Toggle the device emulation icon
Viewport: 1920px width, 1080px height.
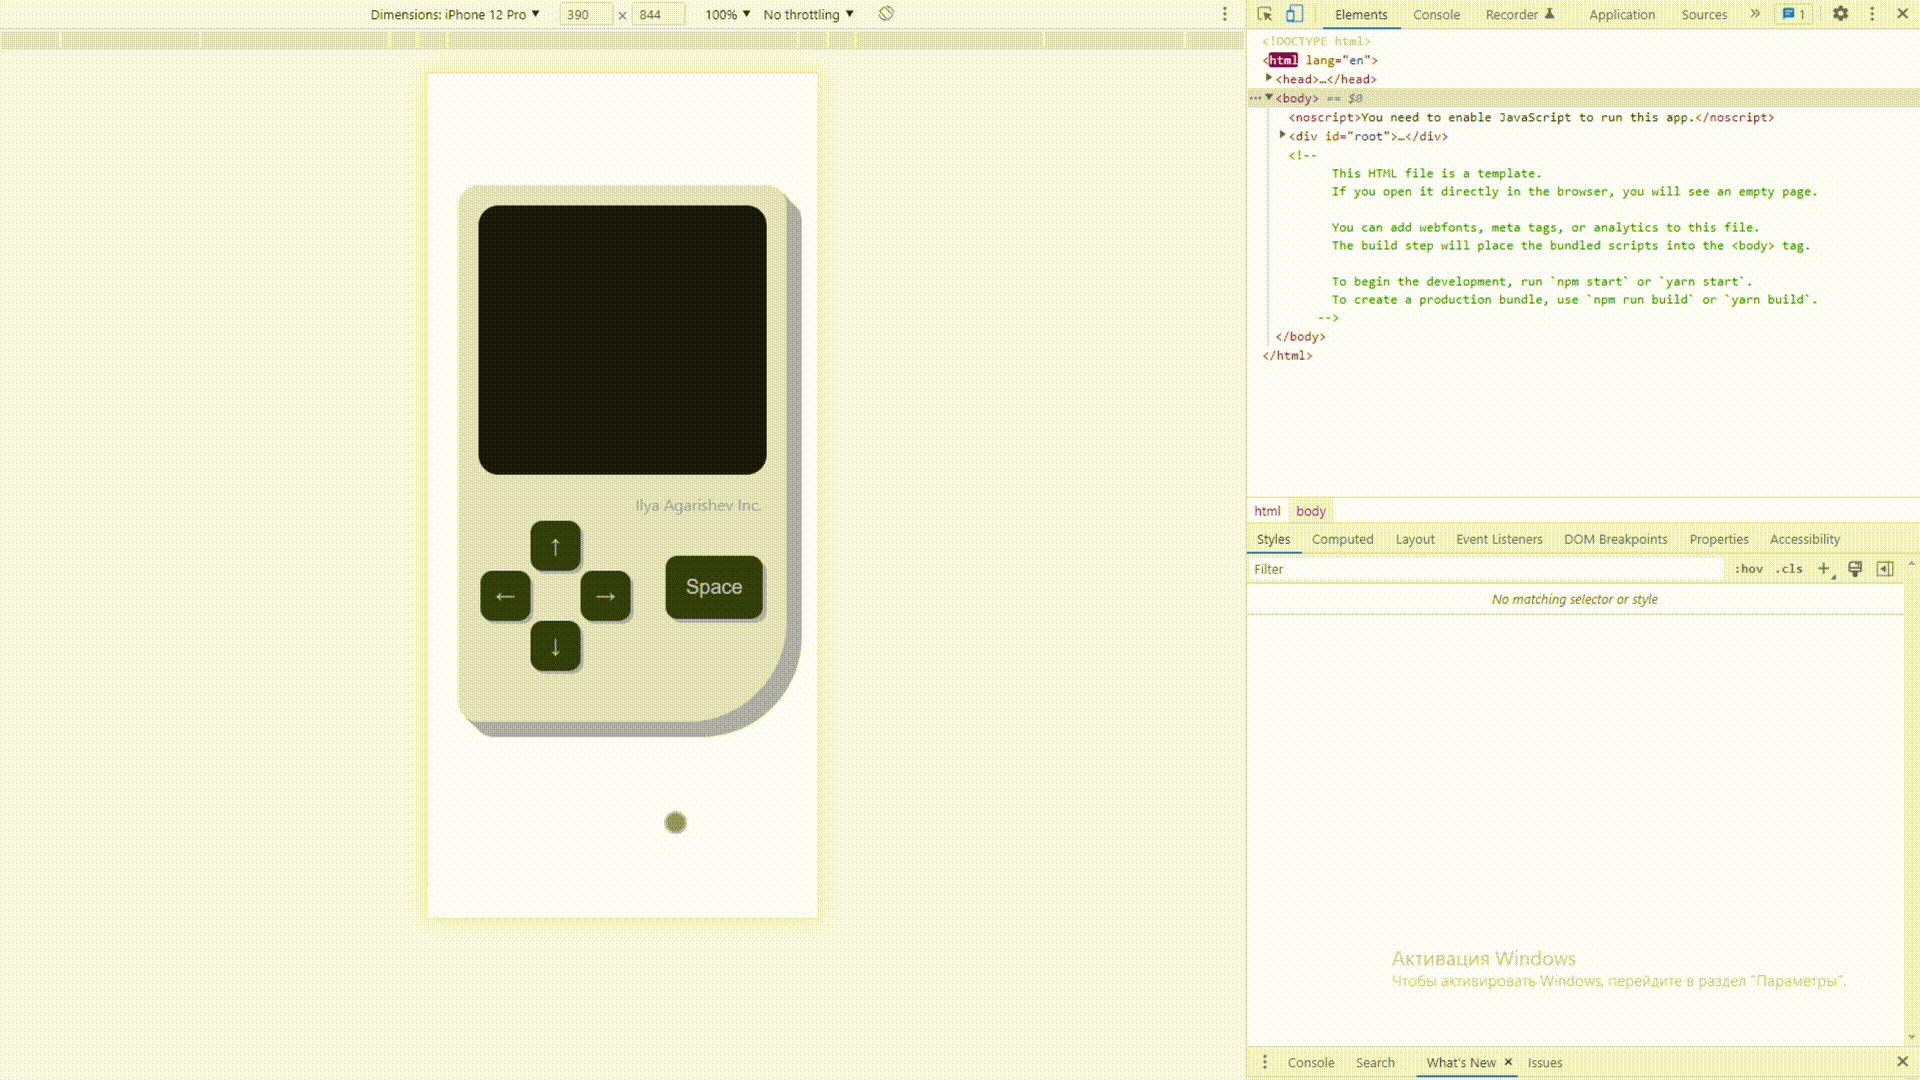[x=1295, y=13]
